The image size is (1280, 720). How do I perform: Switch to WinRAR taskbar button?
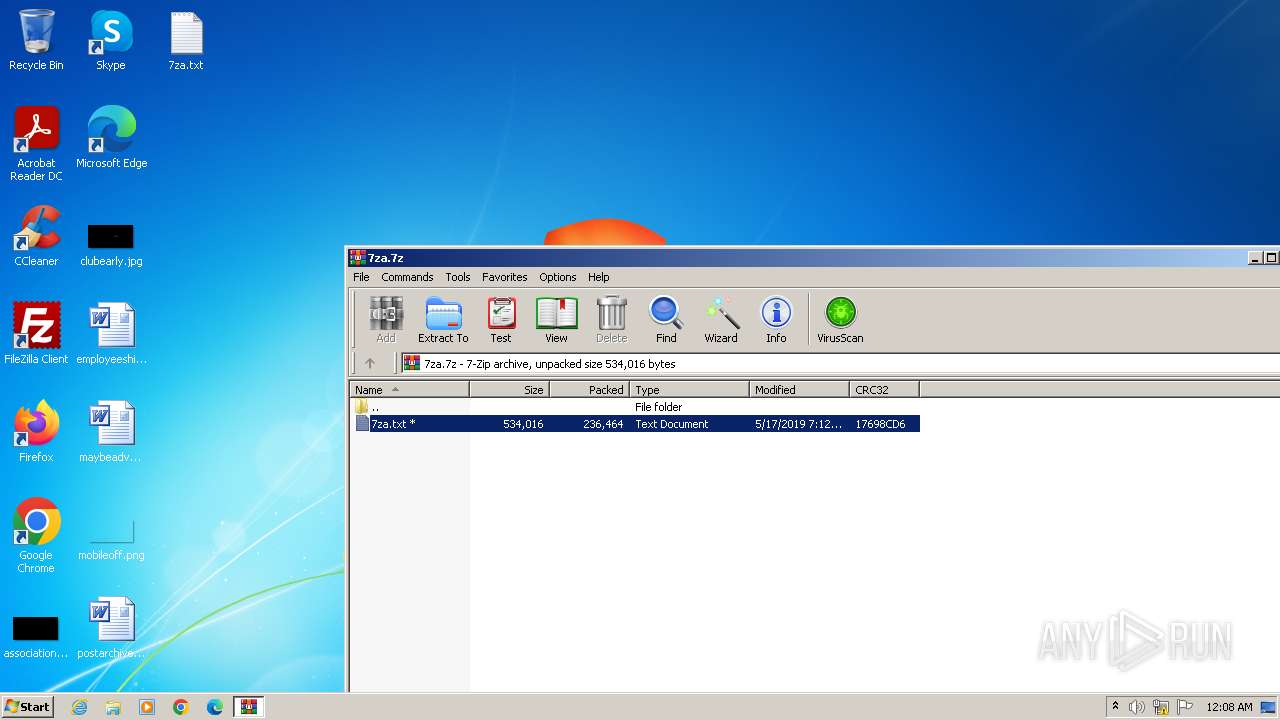coord(249,707)
